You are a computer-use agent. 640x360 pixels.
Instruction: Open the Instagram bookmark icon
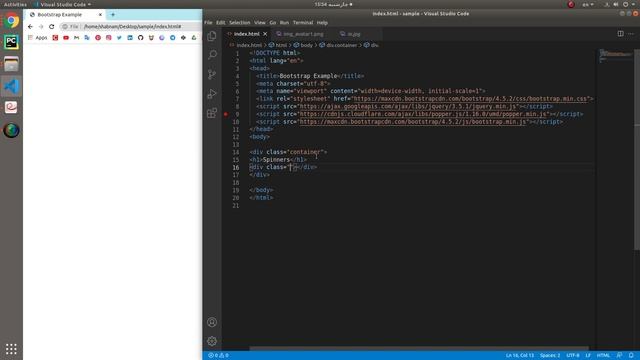click(x=109, y=38)
